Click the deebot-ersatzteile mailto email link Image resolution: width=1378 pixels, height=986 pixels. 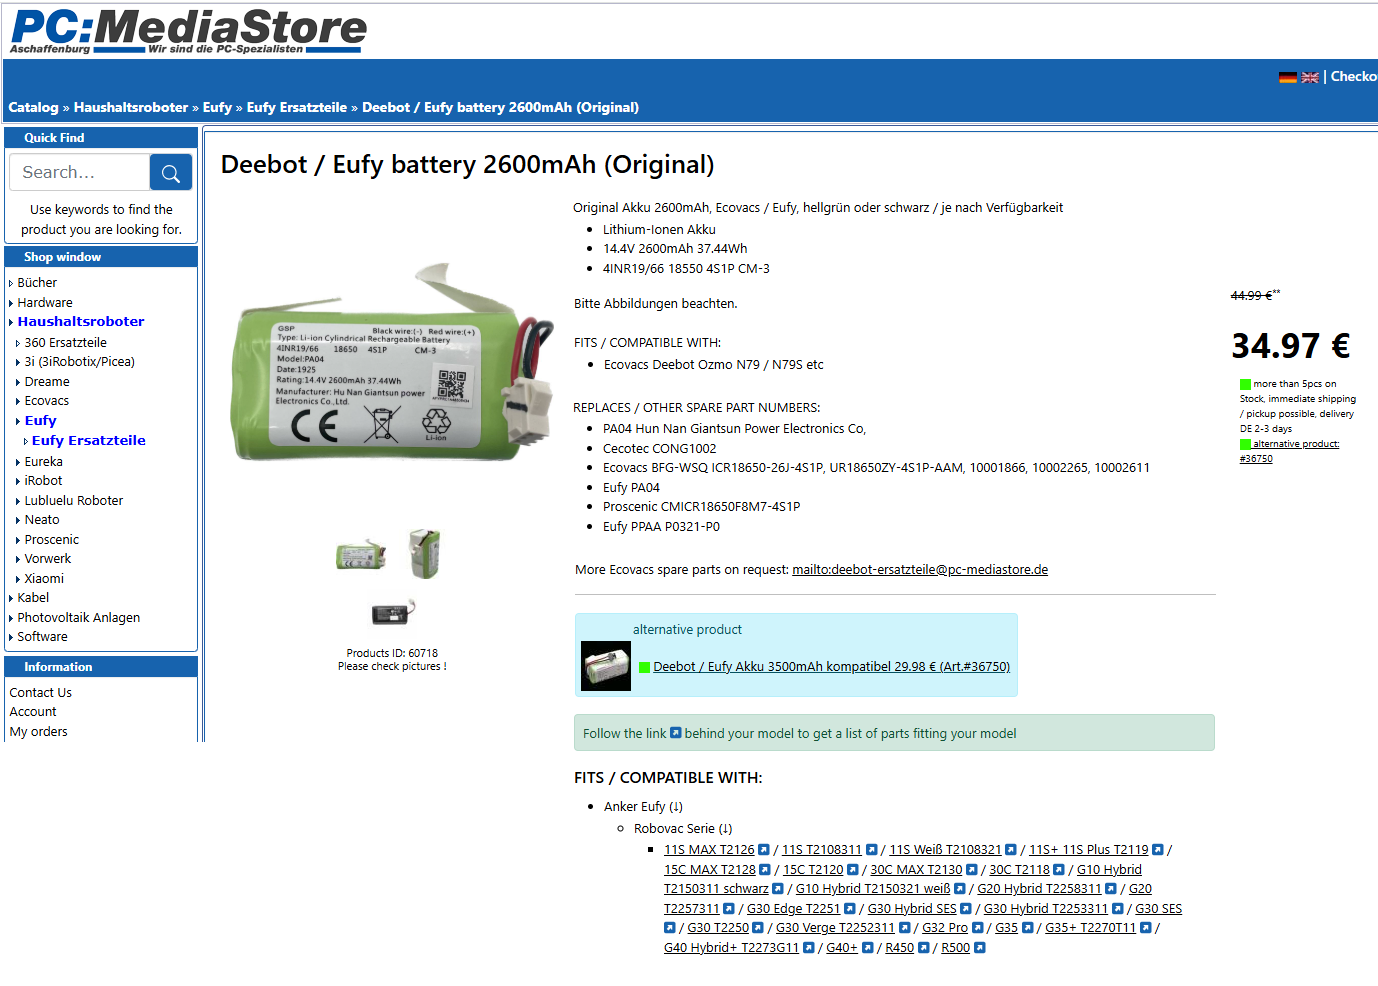[920, 570]
